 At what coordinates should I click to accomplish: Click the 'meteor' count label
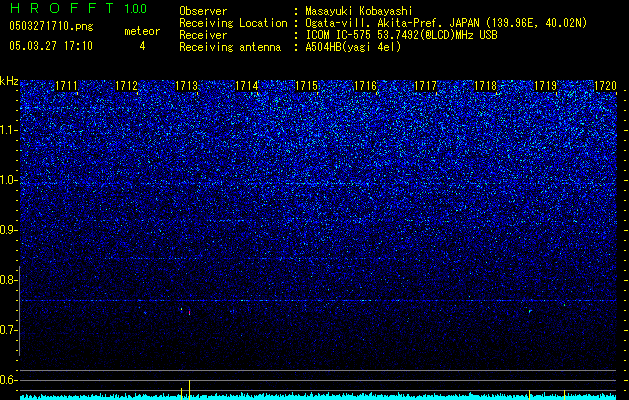click(x=142, y=31)
